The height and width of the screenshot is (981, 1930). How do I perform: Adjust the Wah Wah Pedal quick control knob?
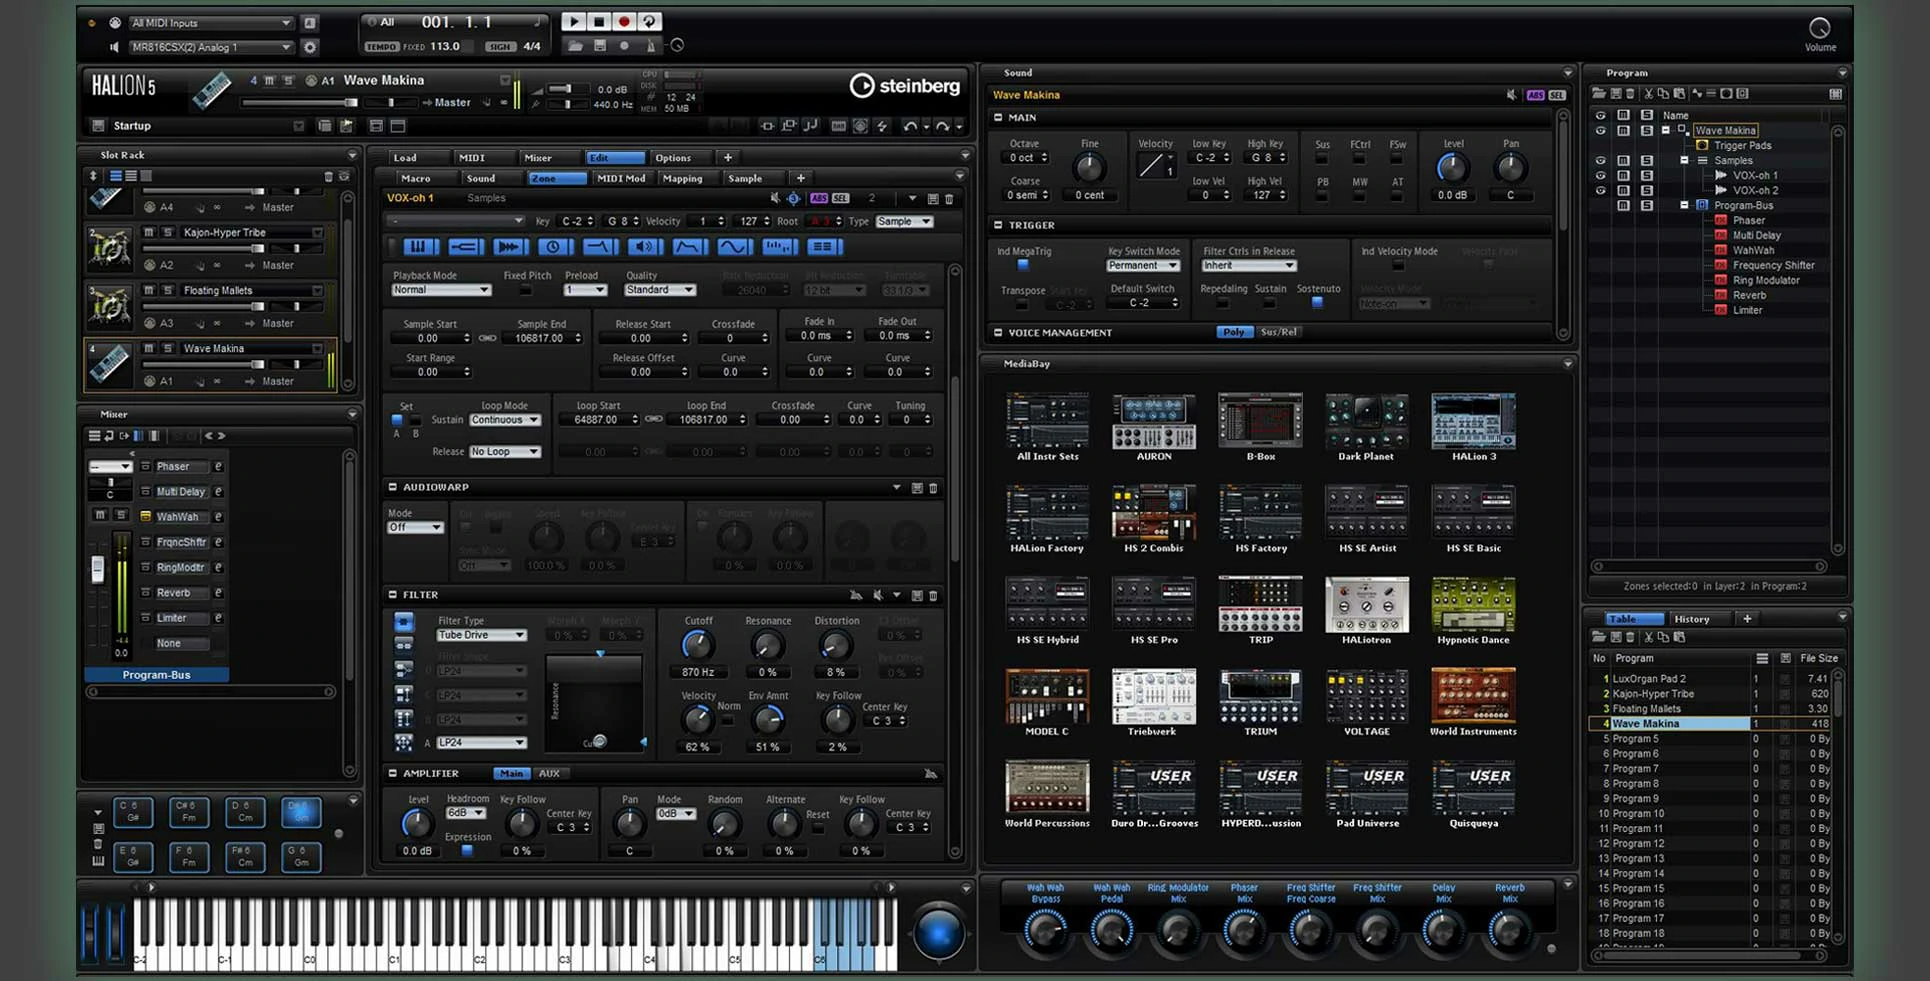click(1111, 931)
